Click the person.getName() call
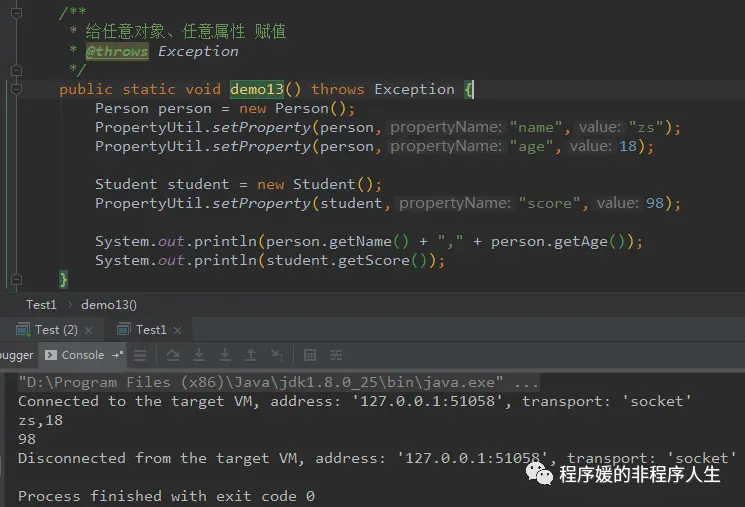Image resolution: width=745 pixels, height=507 pixels. [337, 241]
